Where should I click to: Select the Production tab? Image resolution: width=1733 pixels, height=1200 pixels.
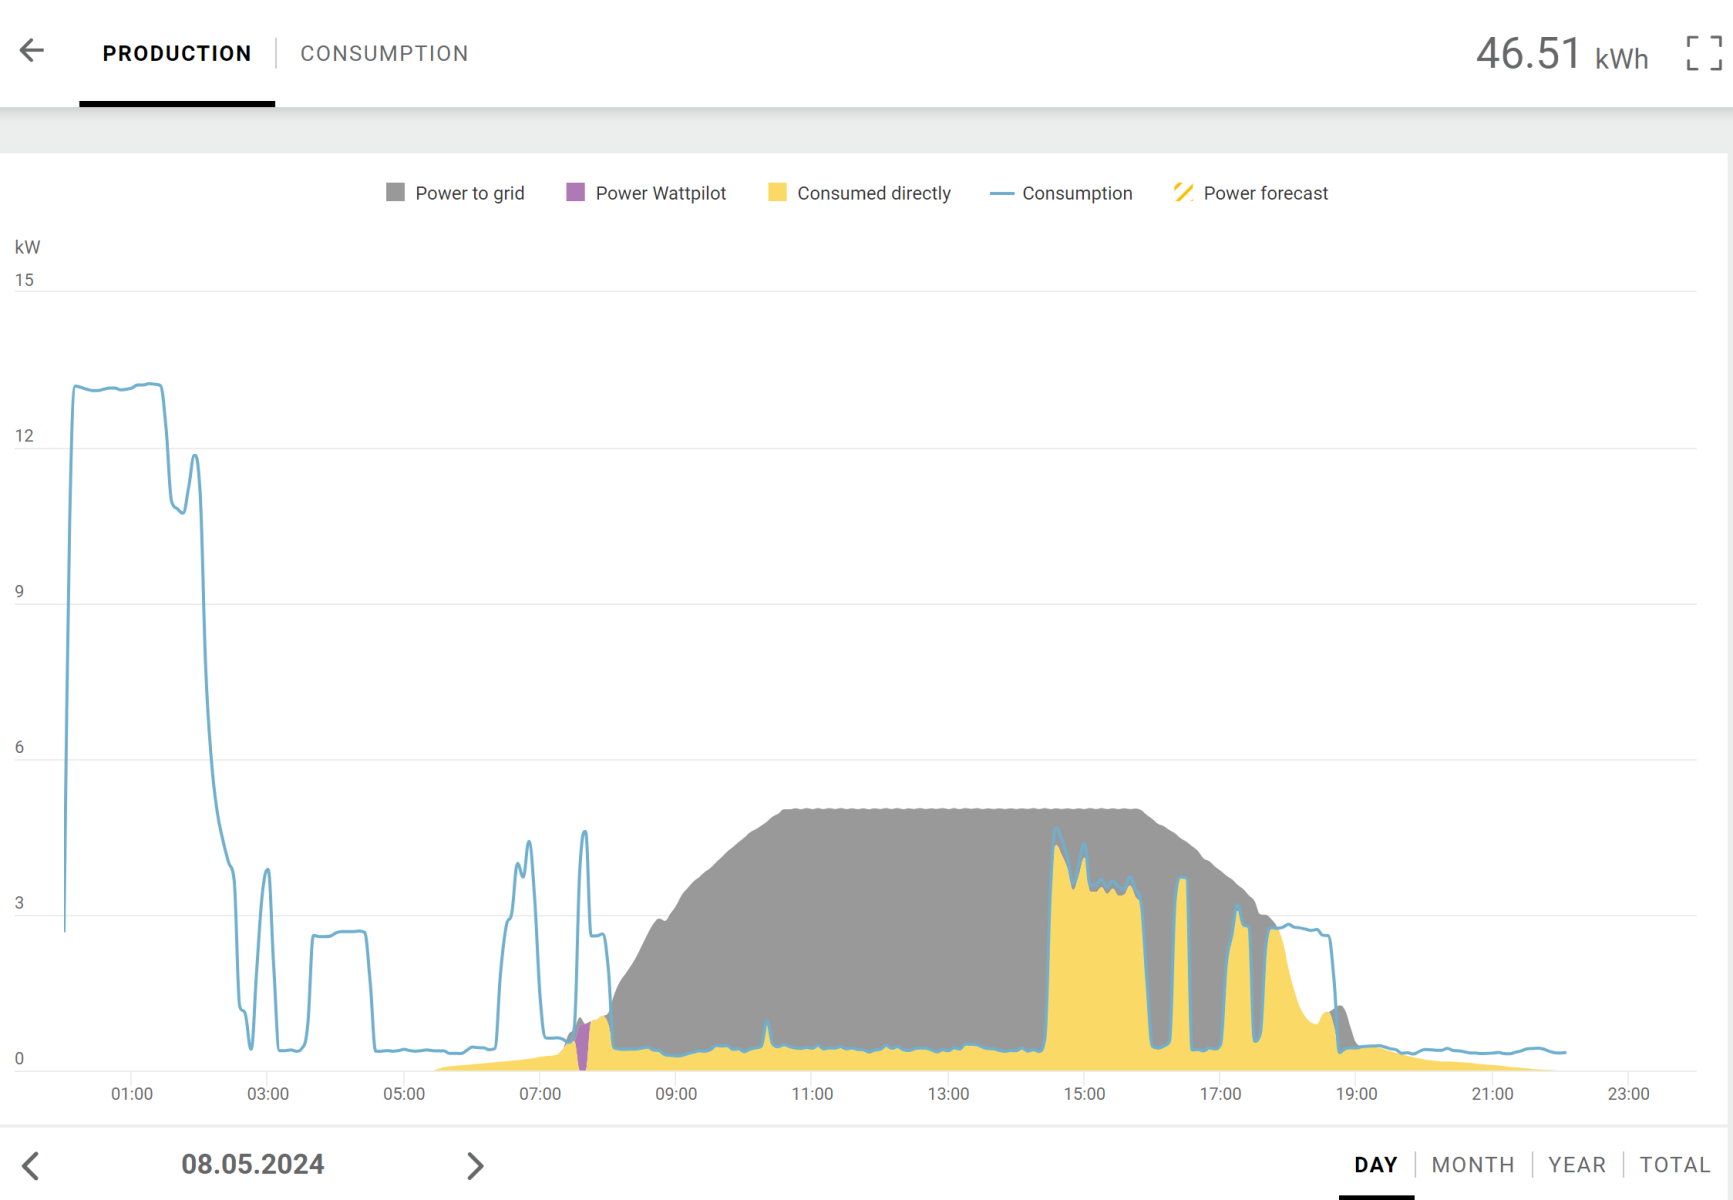pyautogui.click(x=177, y=54)
